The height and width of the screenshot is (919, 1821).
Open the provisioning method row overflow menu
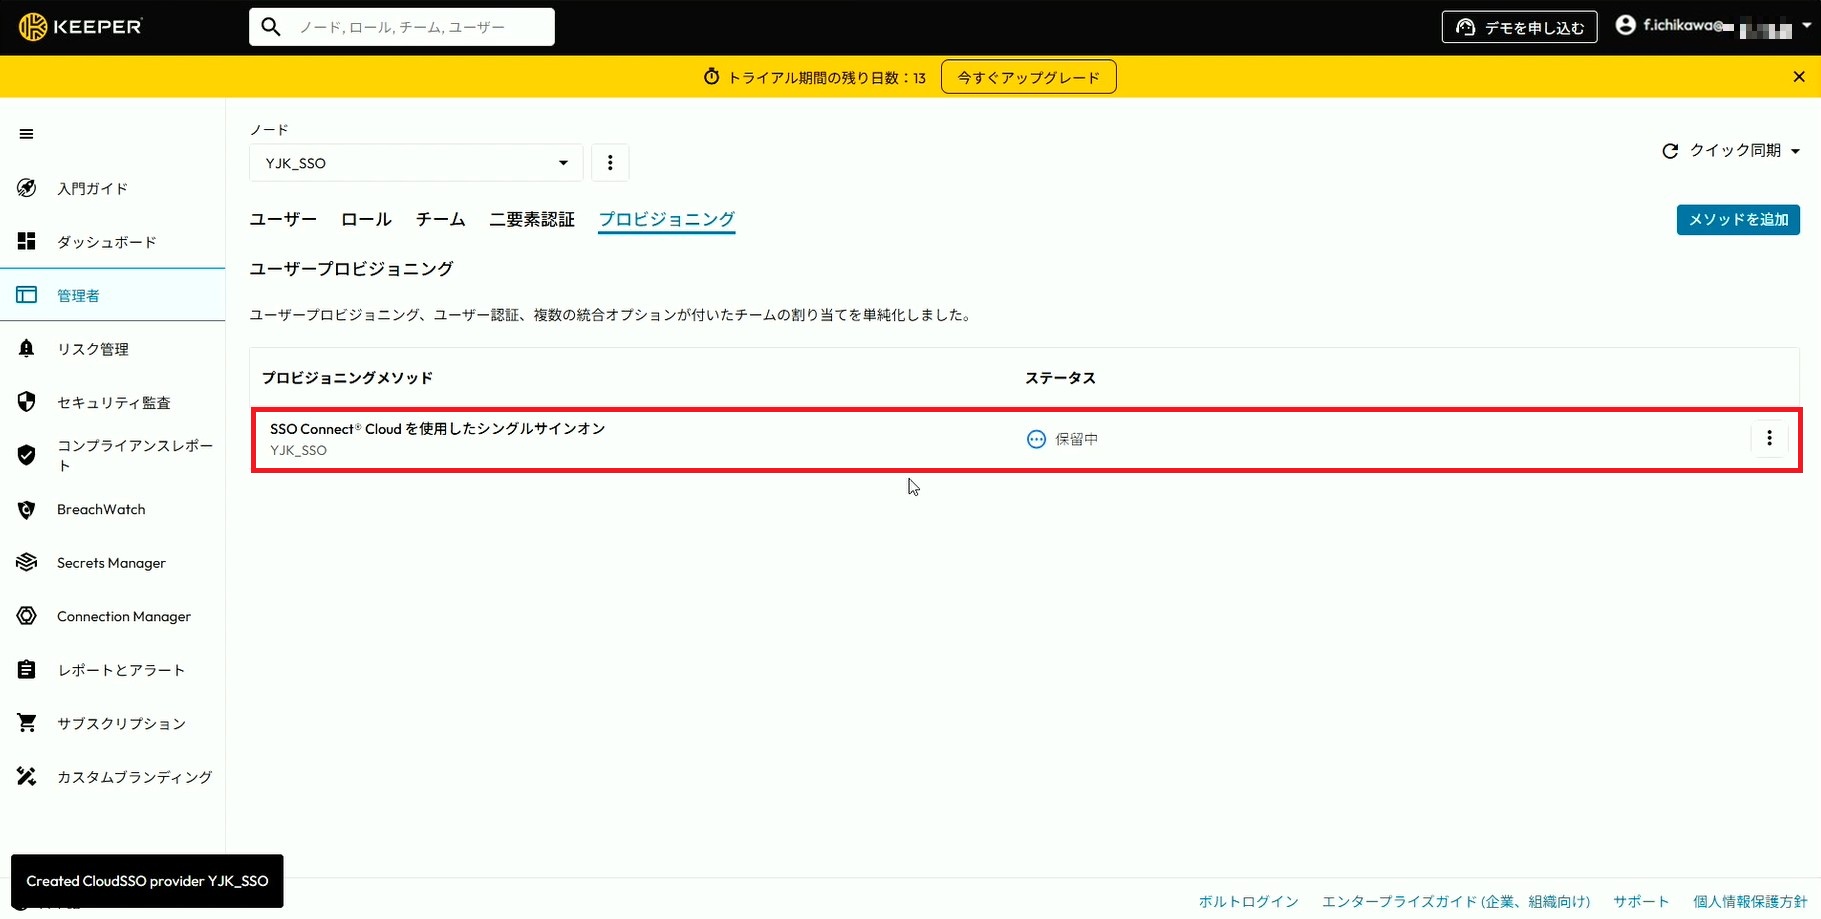(1769, 438)
